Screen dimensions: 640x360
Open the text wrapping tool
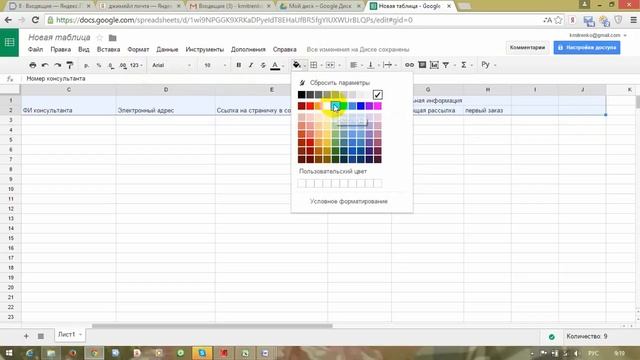(387, 65)
